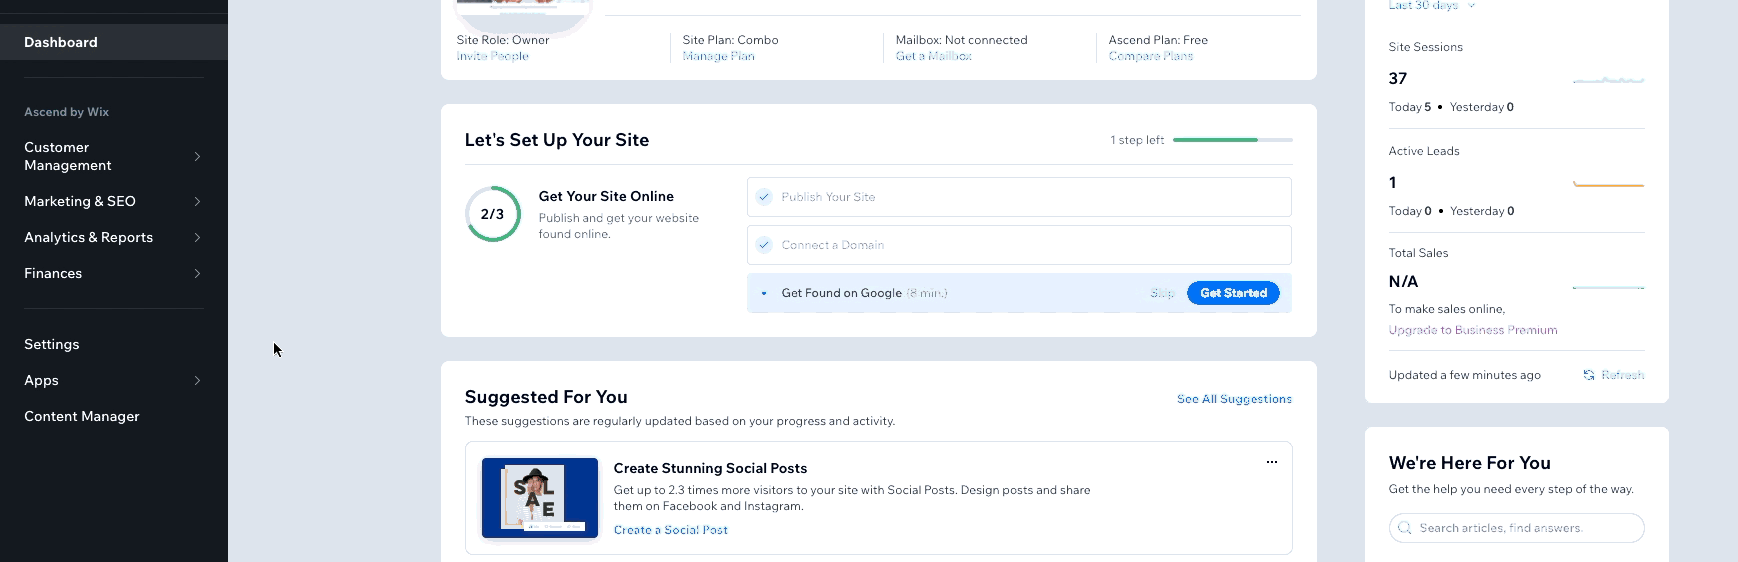Click the Connect a Domain checkmark

coord(764,245)
